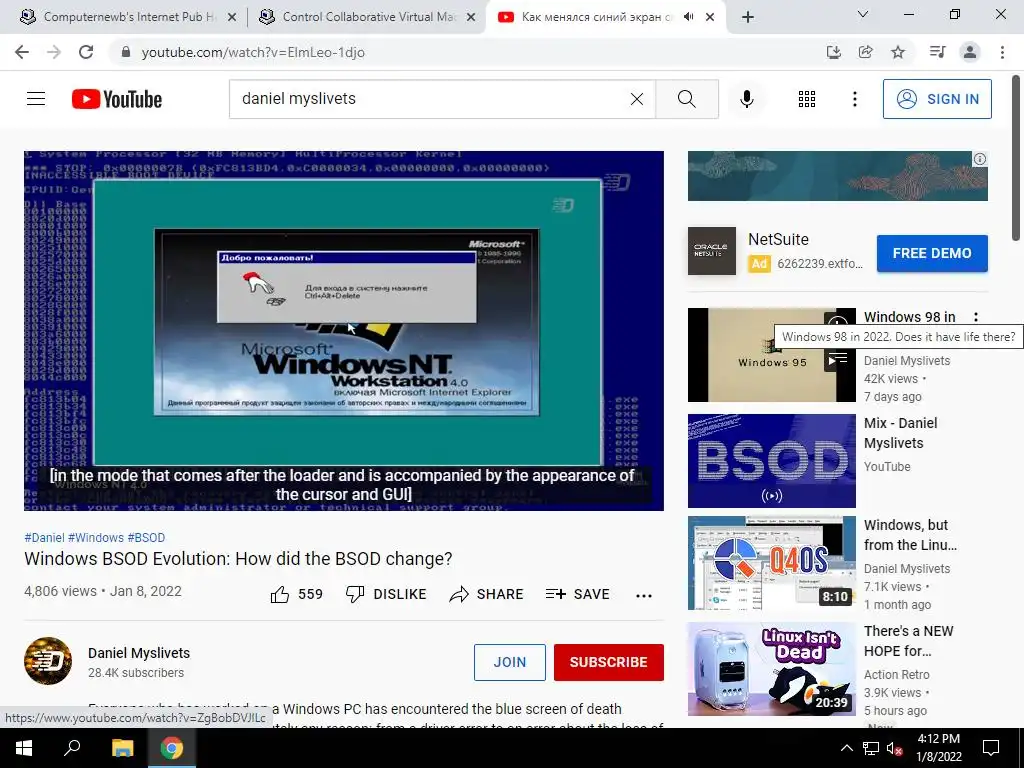The width and height of the screenshot is (1024, 768).
Task: Open Windows taskbar search
Action: (72, 748)
